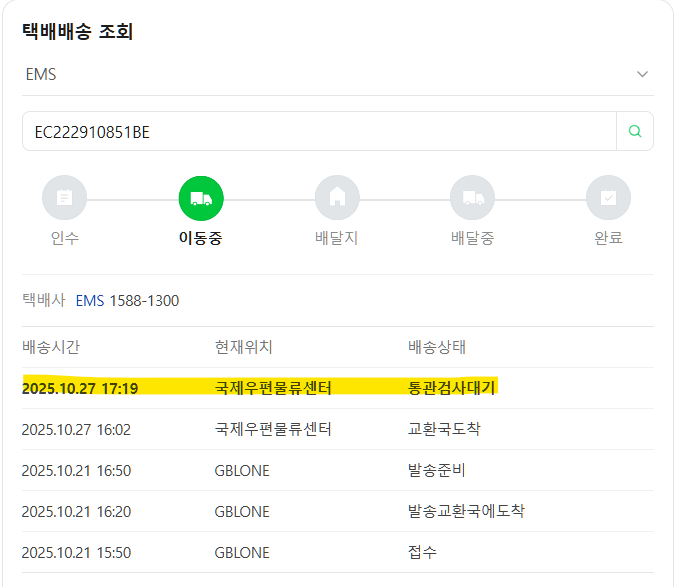Click the 배달지 house step icon
Screen dimensions: 677x587
337,198
